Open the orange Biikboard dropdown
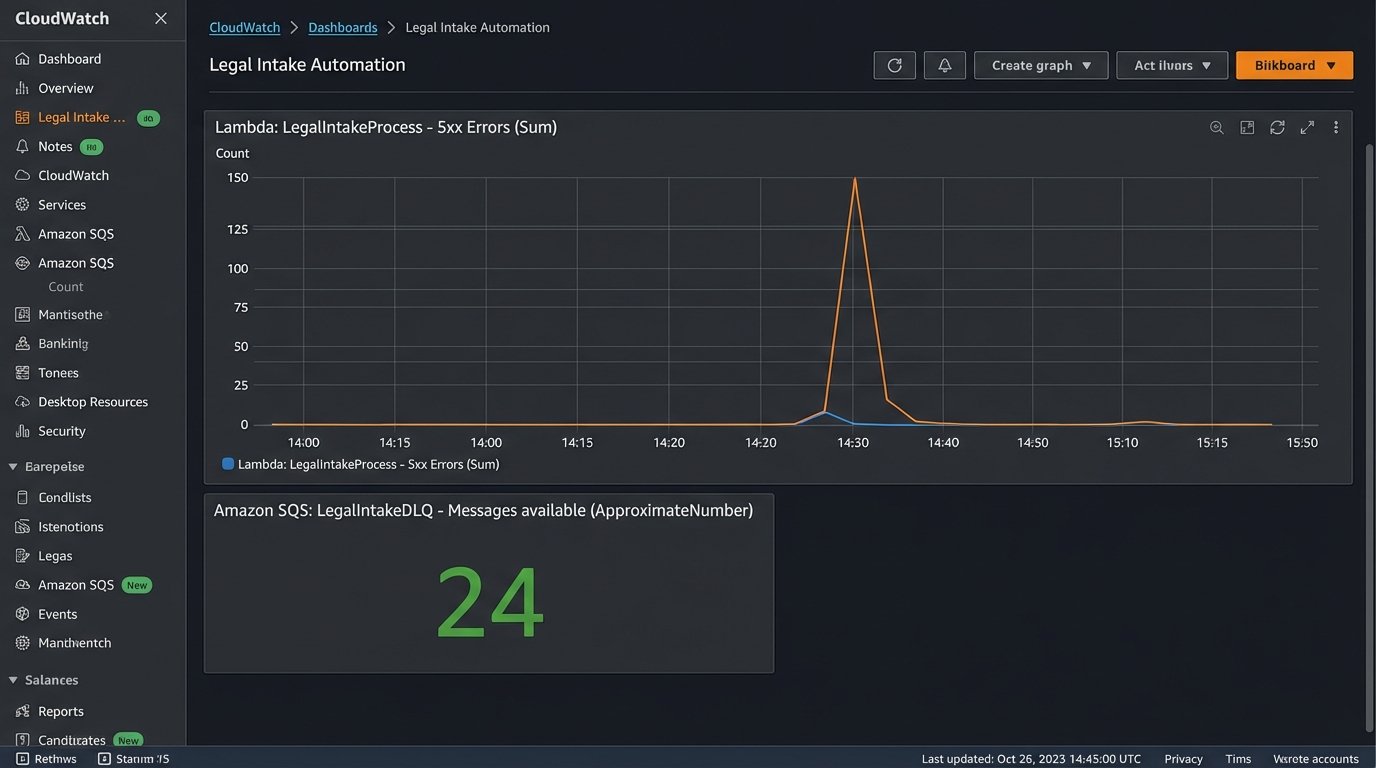The image size is (1376, 768). [x=1294, y=65]
